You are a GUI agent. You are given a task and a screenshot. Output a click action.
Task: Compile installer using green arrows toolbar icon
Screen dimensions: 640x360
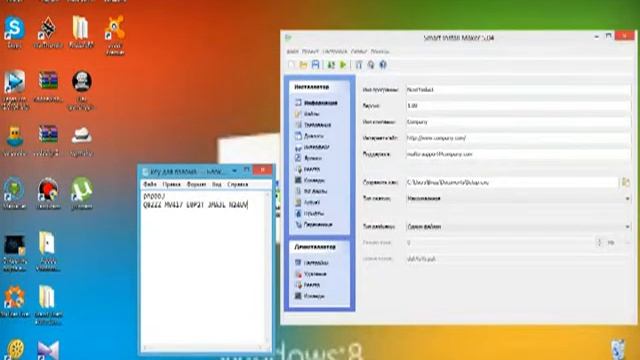[x=331, y=64]
